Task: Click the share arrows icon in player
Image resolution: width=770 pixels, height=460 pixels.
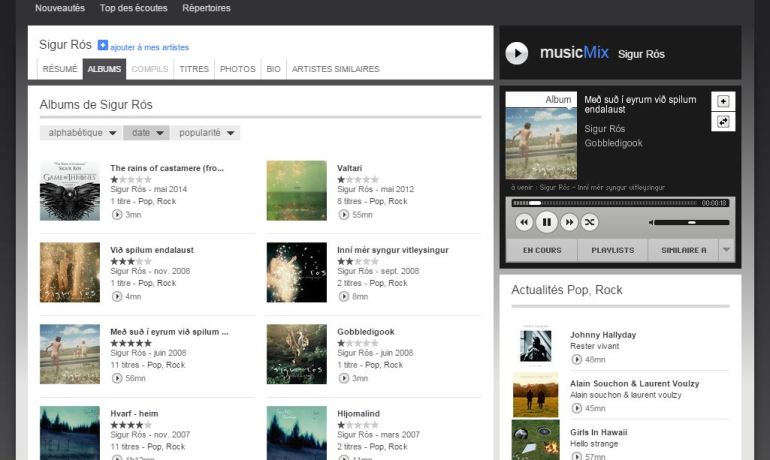Action: (723, 122)
